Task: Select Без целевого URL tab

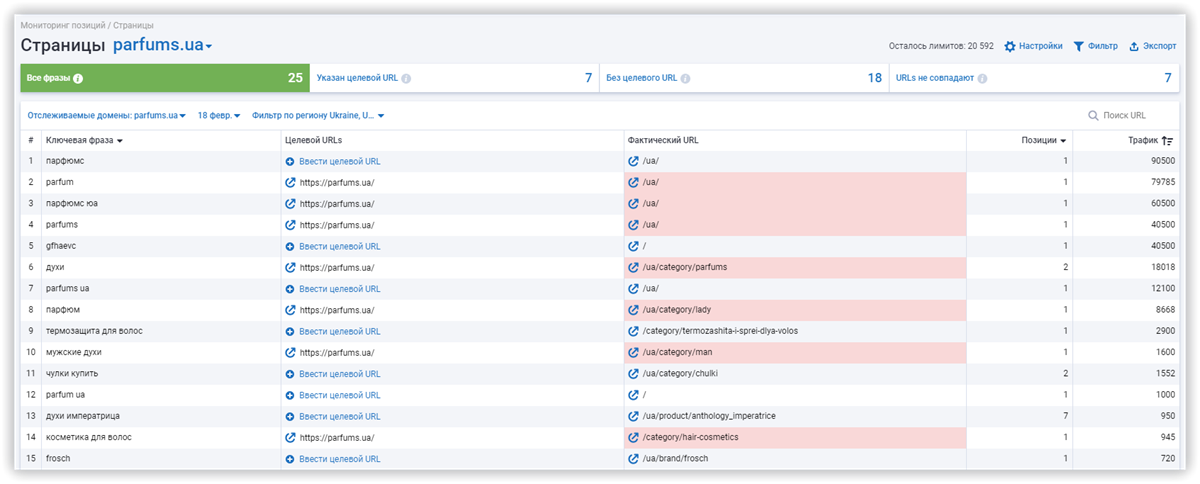Action: [x=744, y=78]
